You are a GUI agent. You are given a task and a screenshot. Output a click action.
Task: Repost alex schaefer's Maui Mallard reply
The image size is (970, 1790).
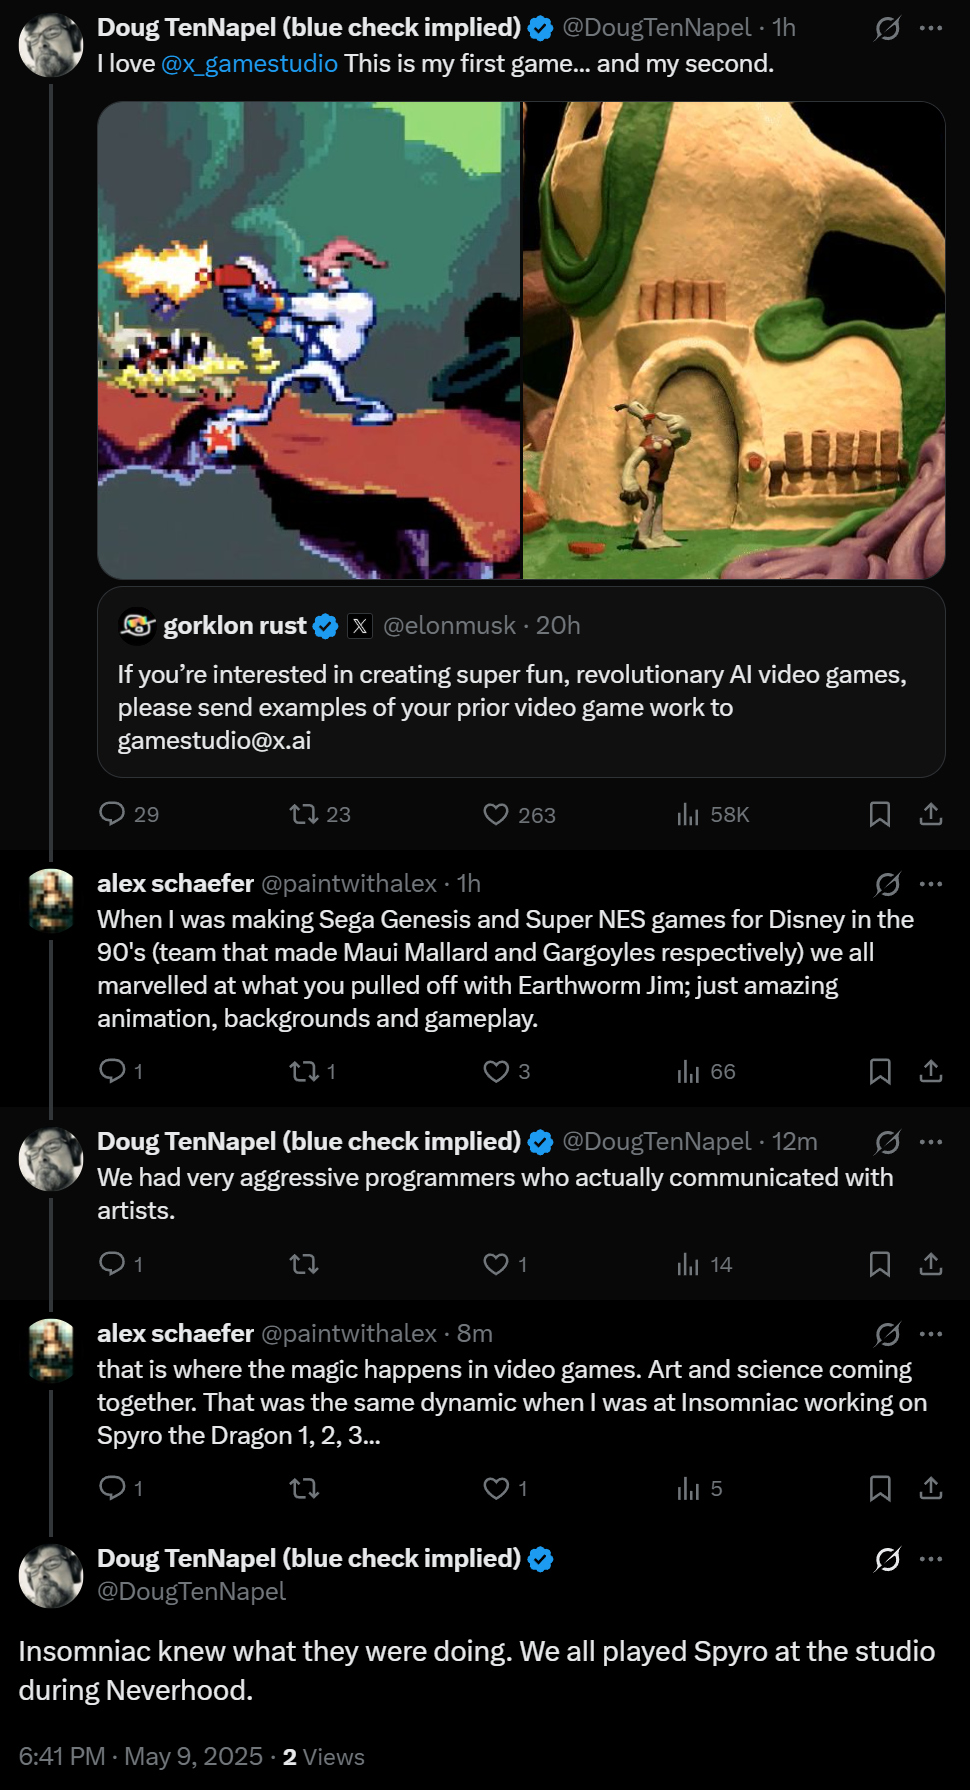pyautogui.click(x=304, y=1071)
